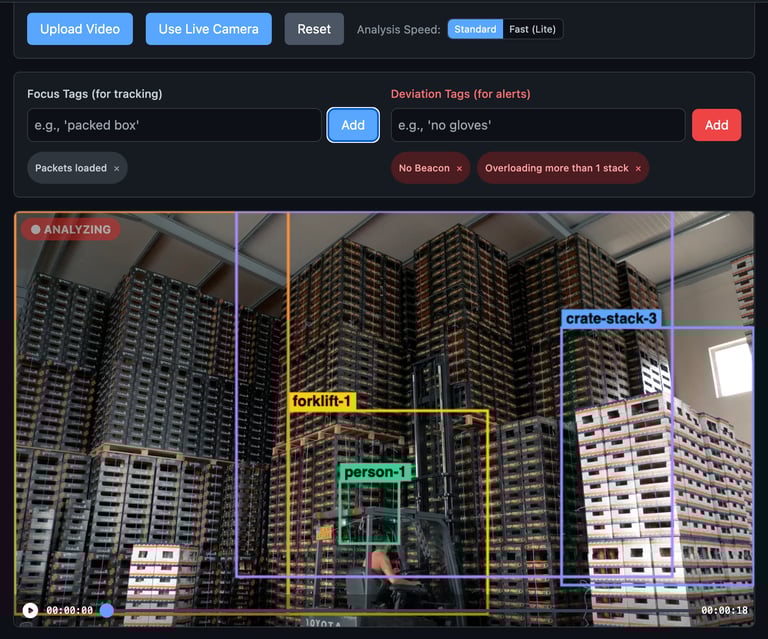The width and height of the screenshot is (768, 639).
Task: Click the video progress slider handle
Action: pos(107,610)
